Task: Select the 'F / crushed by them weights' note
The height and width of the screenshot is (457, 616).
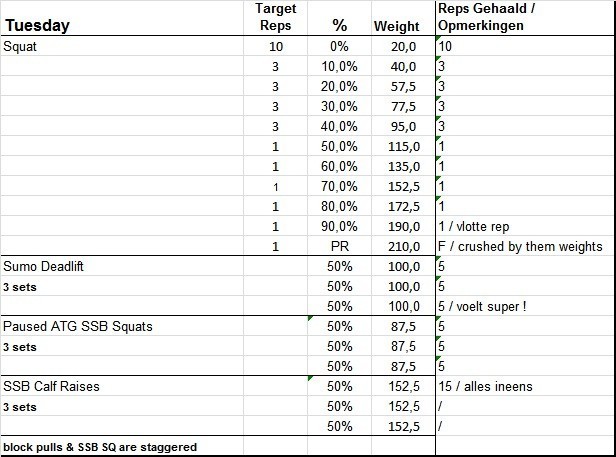Action: pyautogui.click(x=521, y=246)
